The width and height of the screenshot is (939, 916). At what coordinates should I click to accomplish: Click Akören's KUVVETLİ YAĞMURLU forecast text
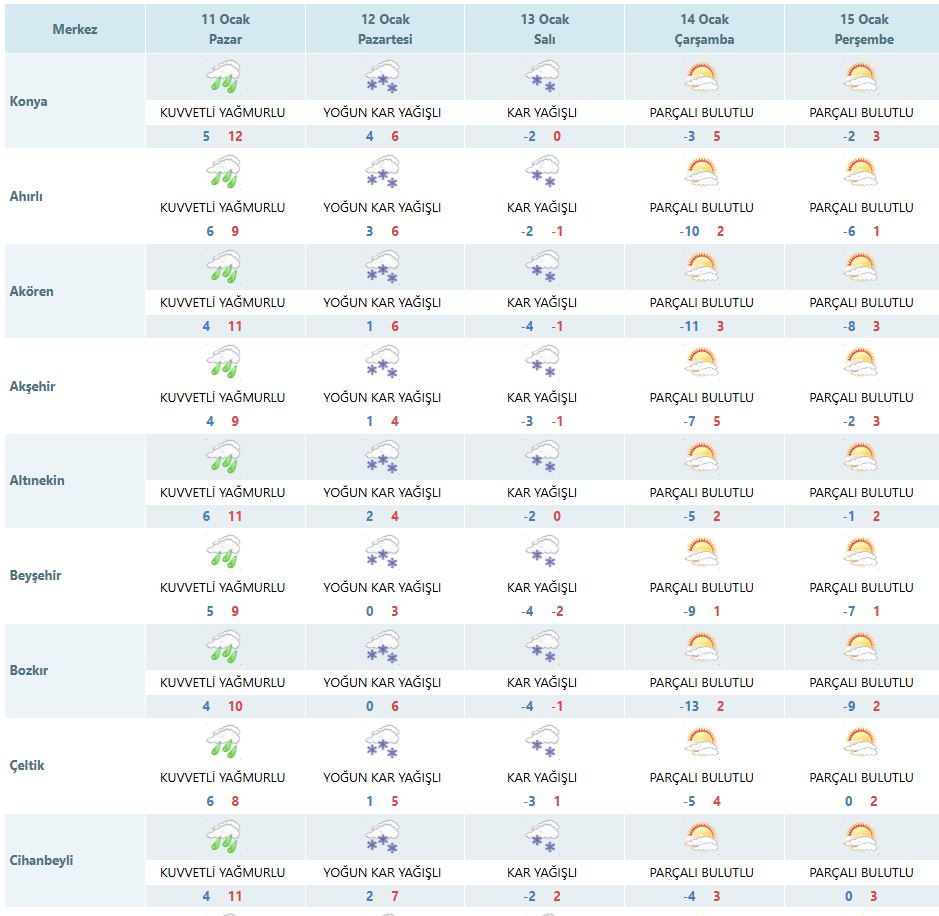coord(223,303)
